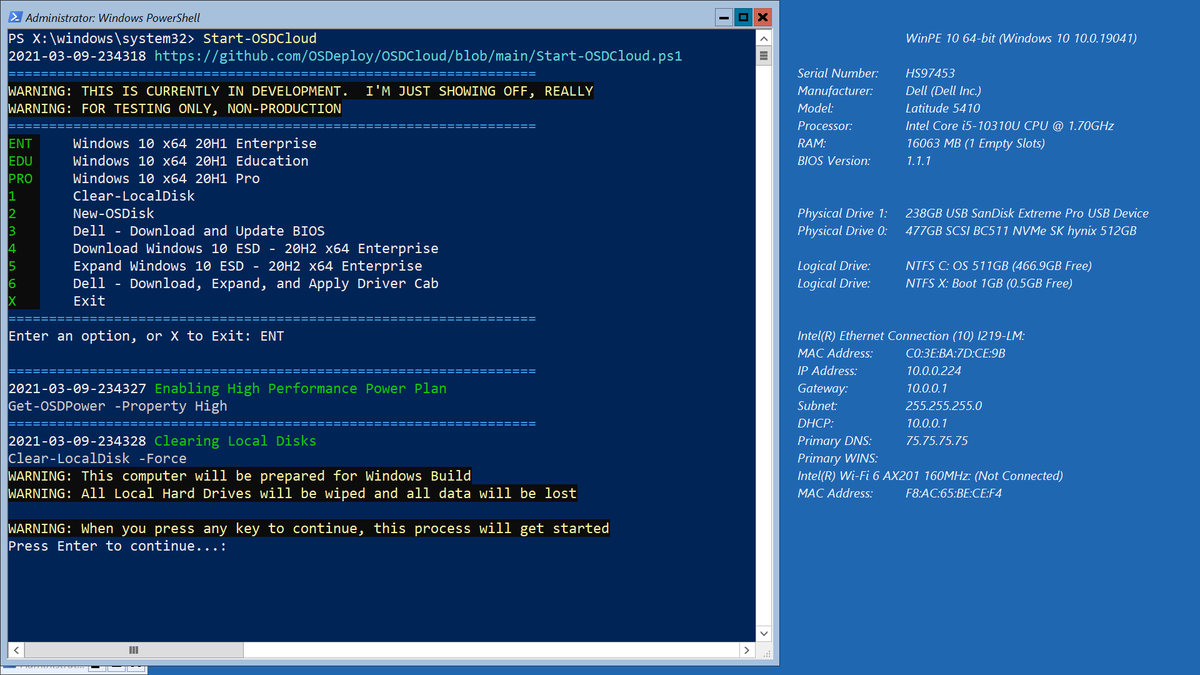Click the green 'Clearing Local Disks' text
Screen dimensions: 1200x675
click(x=235, y=441)
